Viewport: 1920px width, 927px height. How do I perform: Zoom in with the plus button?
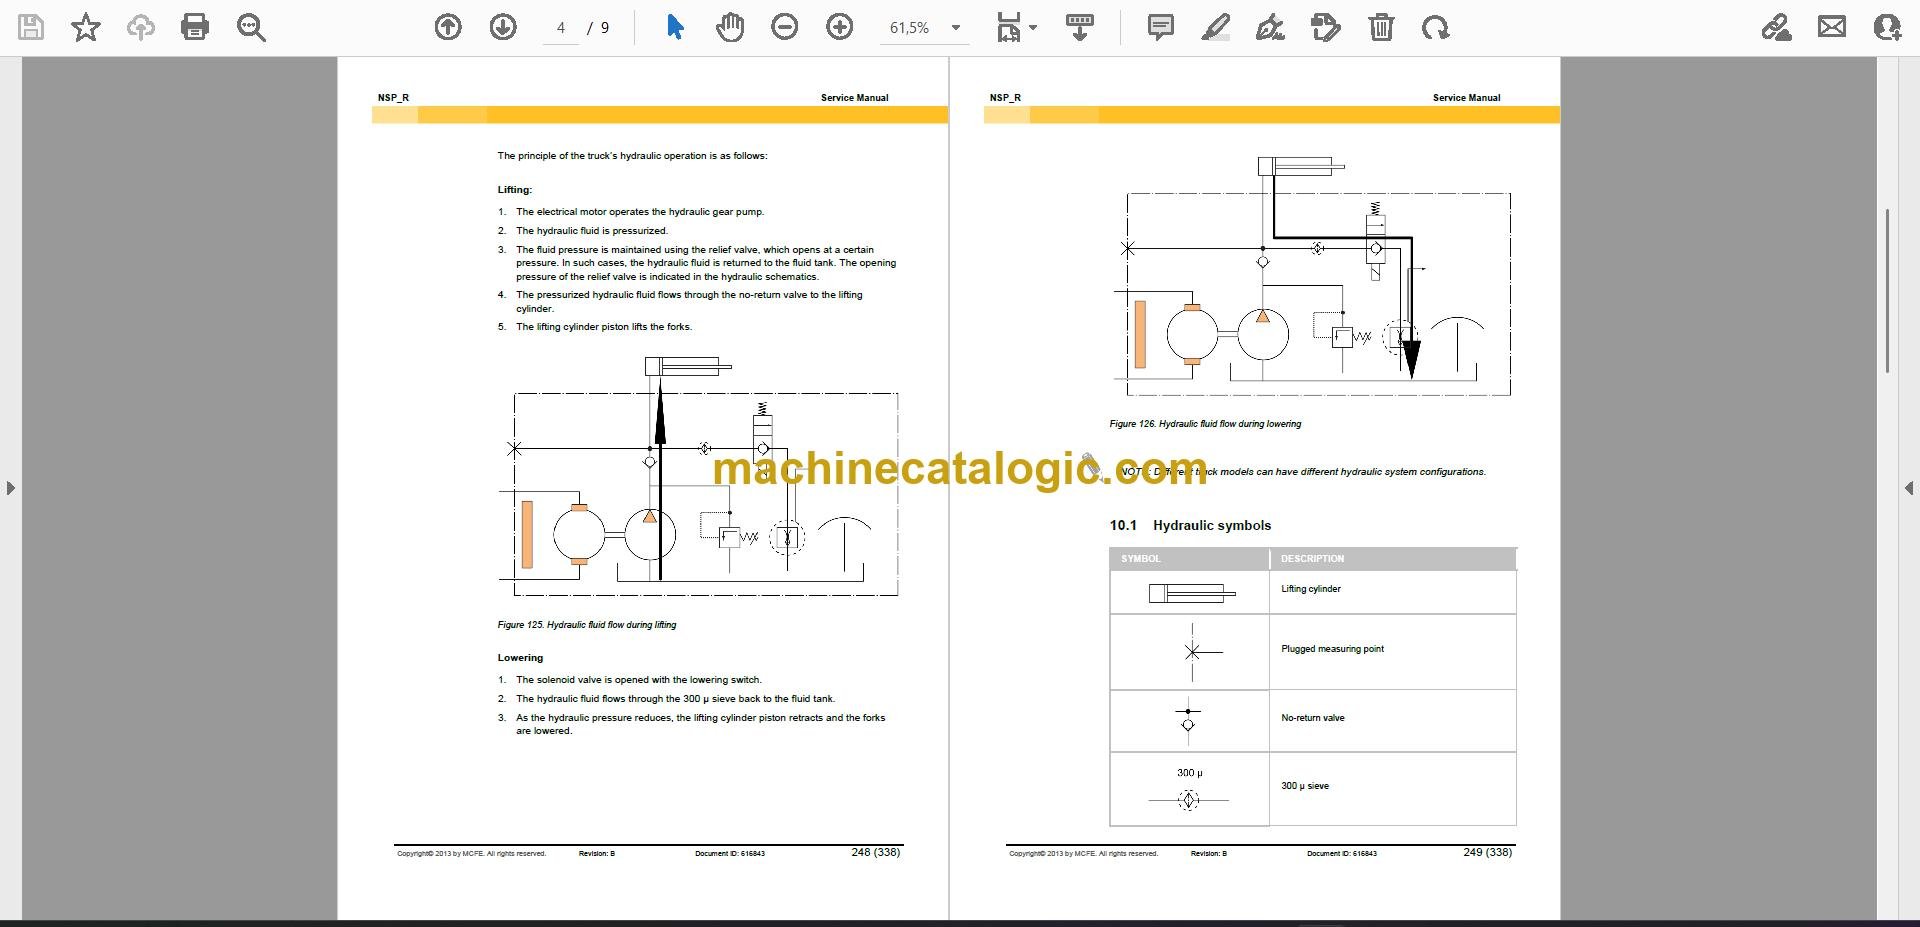pyautogui.click(x=840, y=27)
